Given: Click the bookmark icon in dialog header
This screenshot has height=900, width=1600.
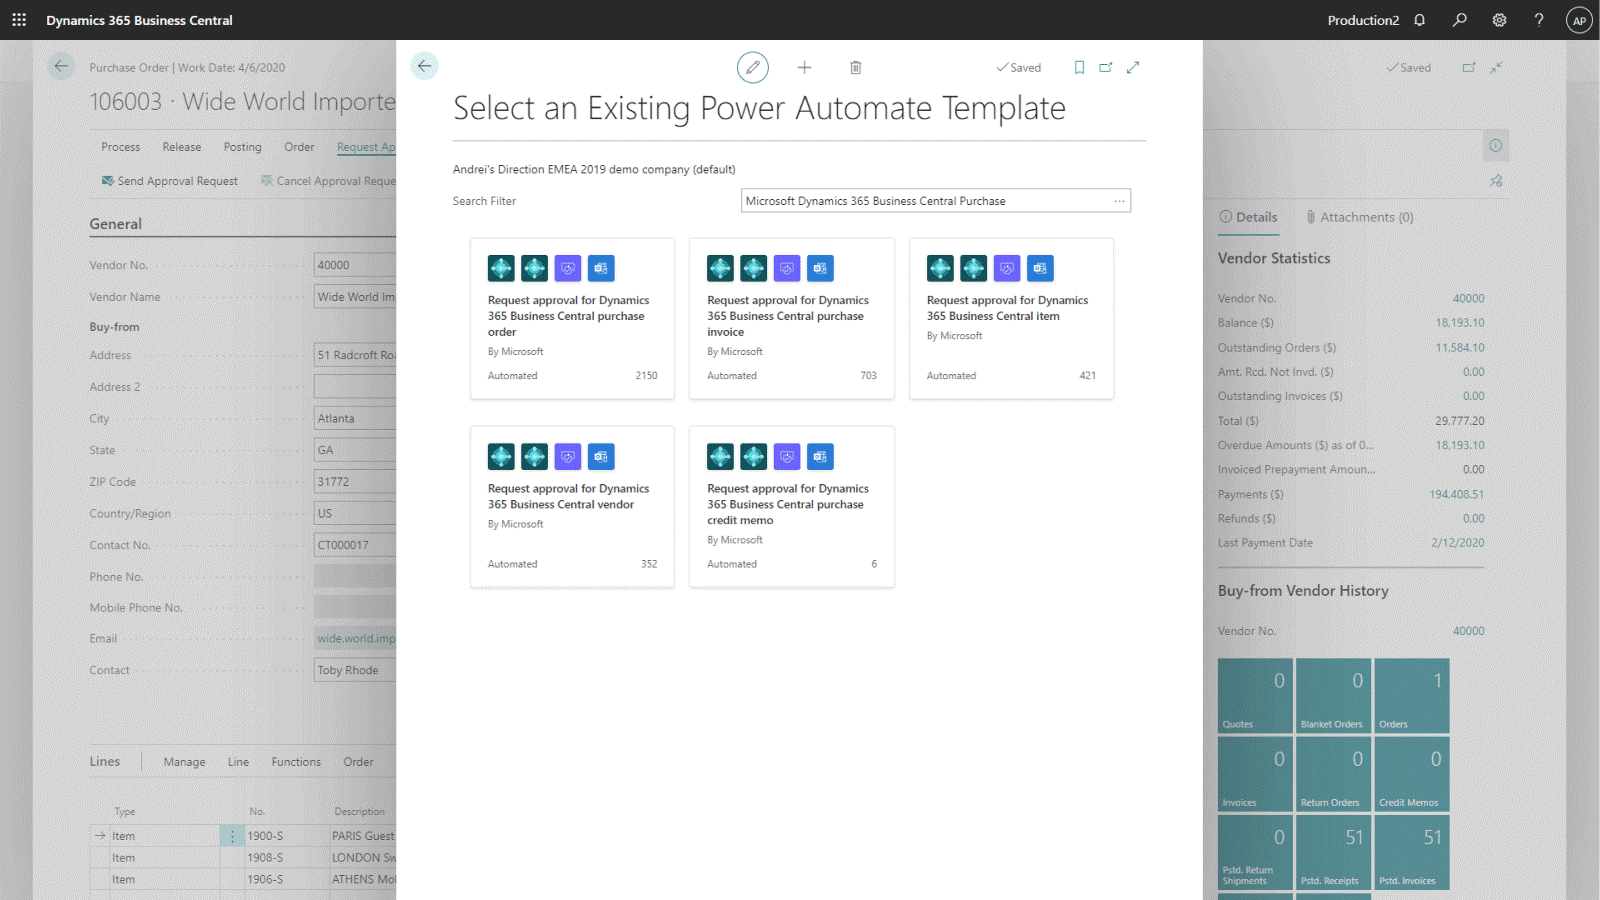Looking at the screenshot, I should (1079, 67).
